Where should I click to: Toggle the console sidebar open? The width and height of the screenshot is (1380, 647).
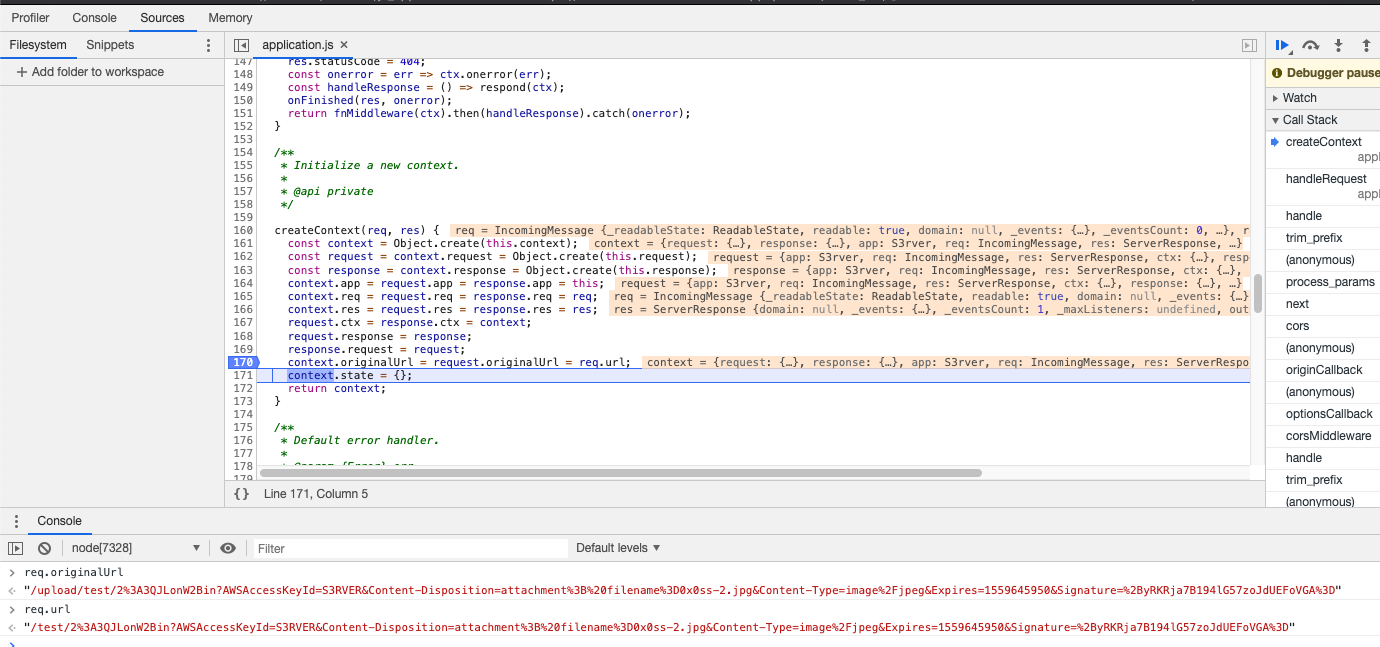15,548
